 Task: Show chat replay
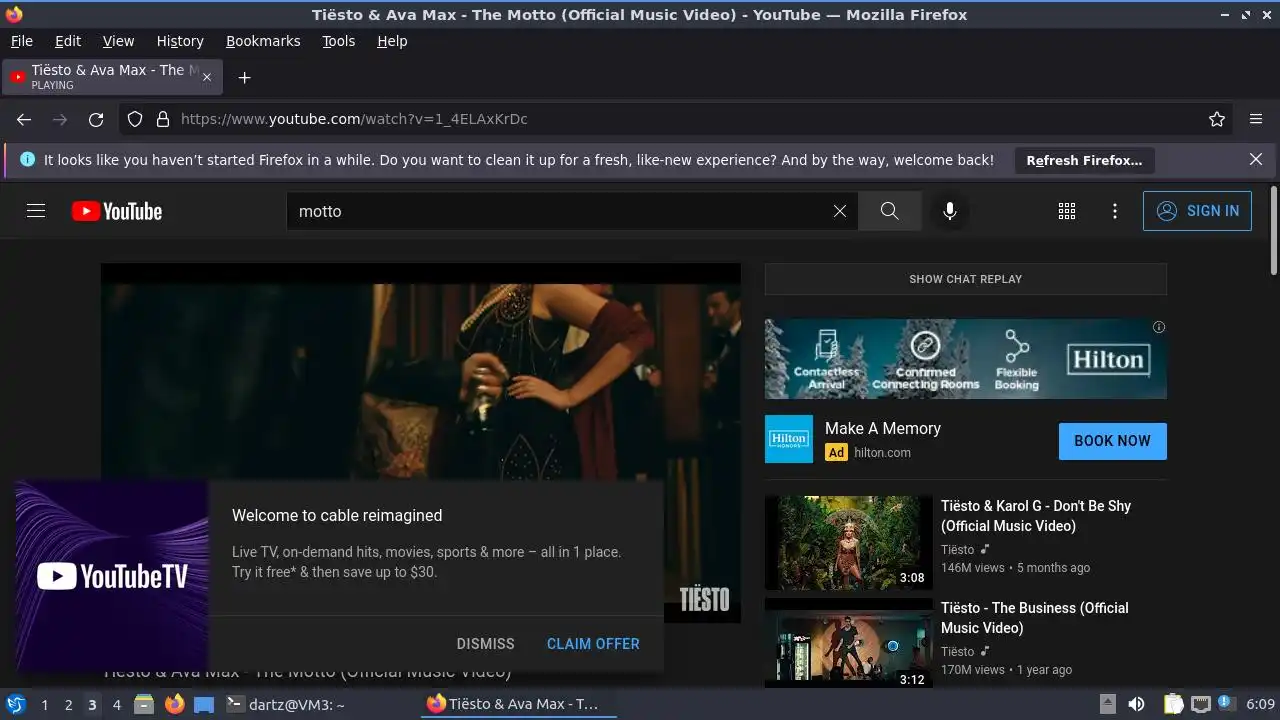(965, 279)
